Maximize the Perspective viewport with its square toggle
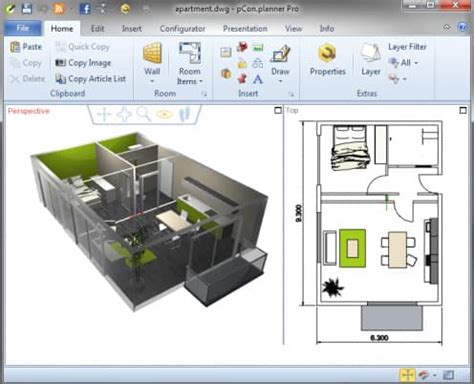This screenshot has width=474, height=384. click(x=278, y=110)
